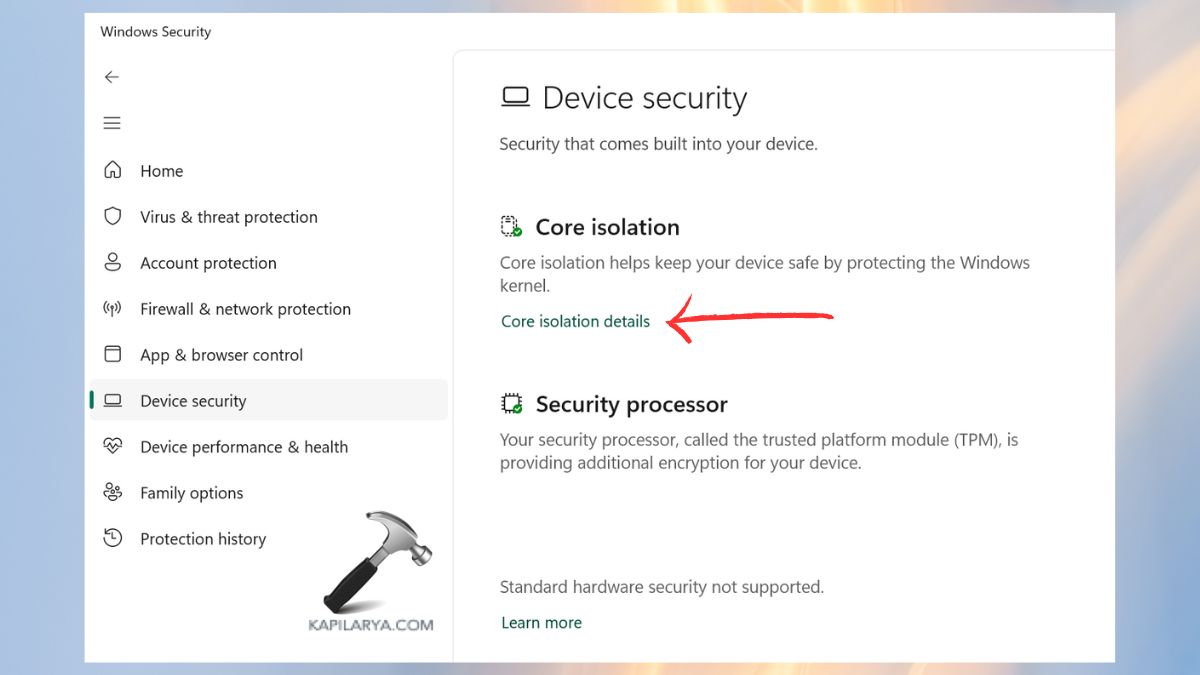The width and height of the screenshot is (1200, 675).
Task: Switch to Device performance & health section
Action: point(243,446)
